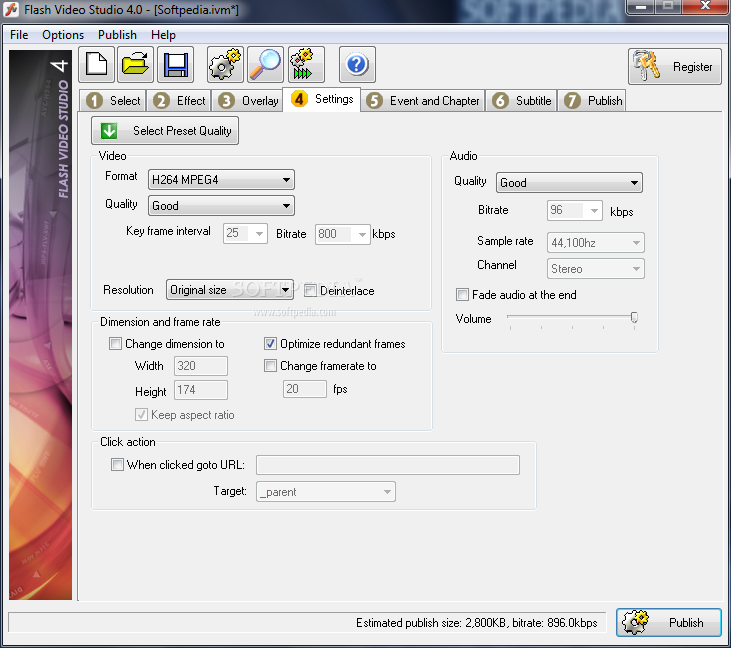This screenshot has width=731, height=648.
Task: Open the Sample rate 44,100hz dropdown
Action: pyautogui.click(x=595, y=243)
